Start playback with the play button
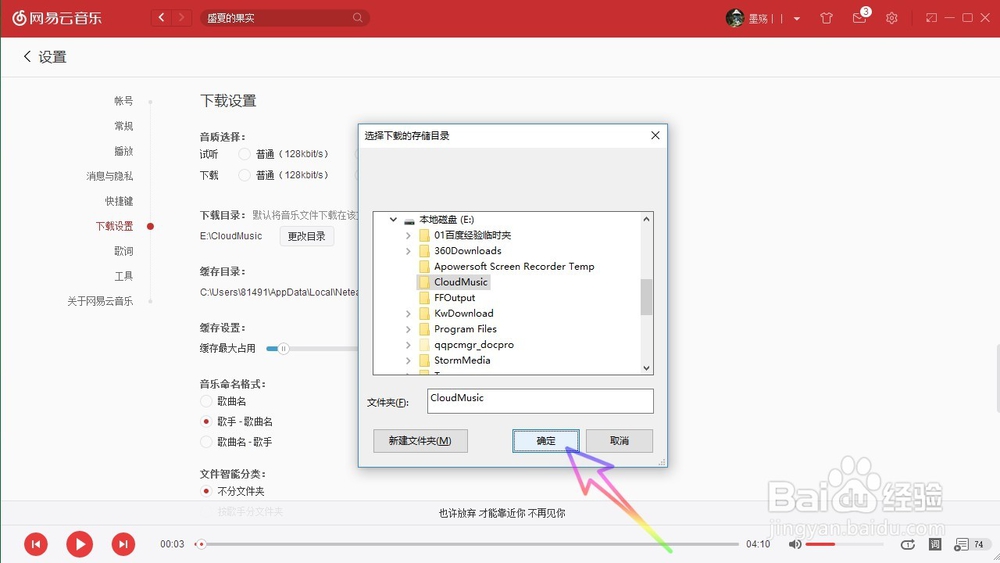 coord(80,544)
